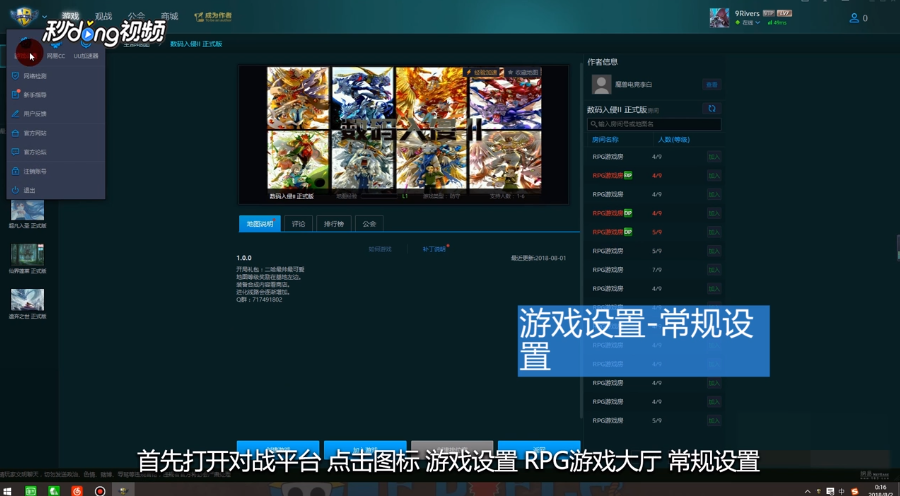Switch to the 观战 top navigation tab
Screen dimensions: 900x496
click(103, 16)
